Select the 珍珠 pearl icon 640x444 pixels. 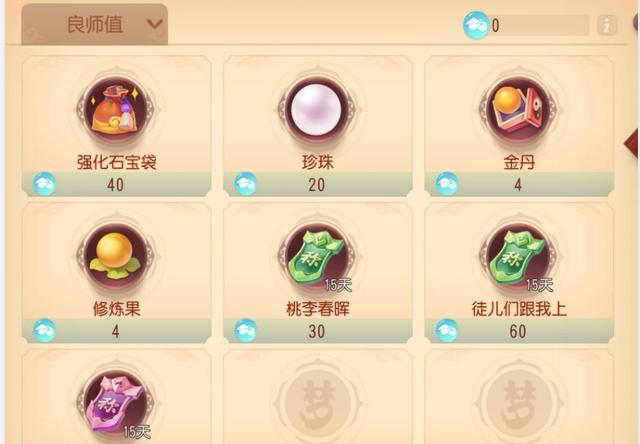coord(317,109)
